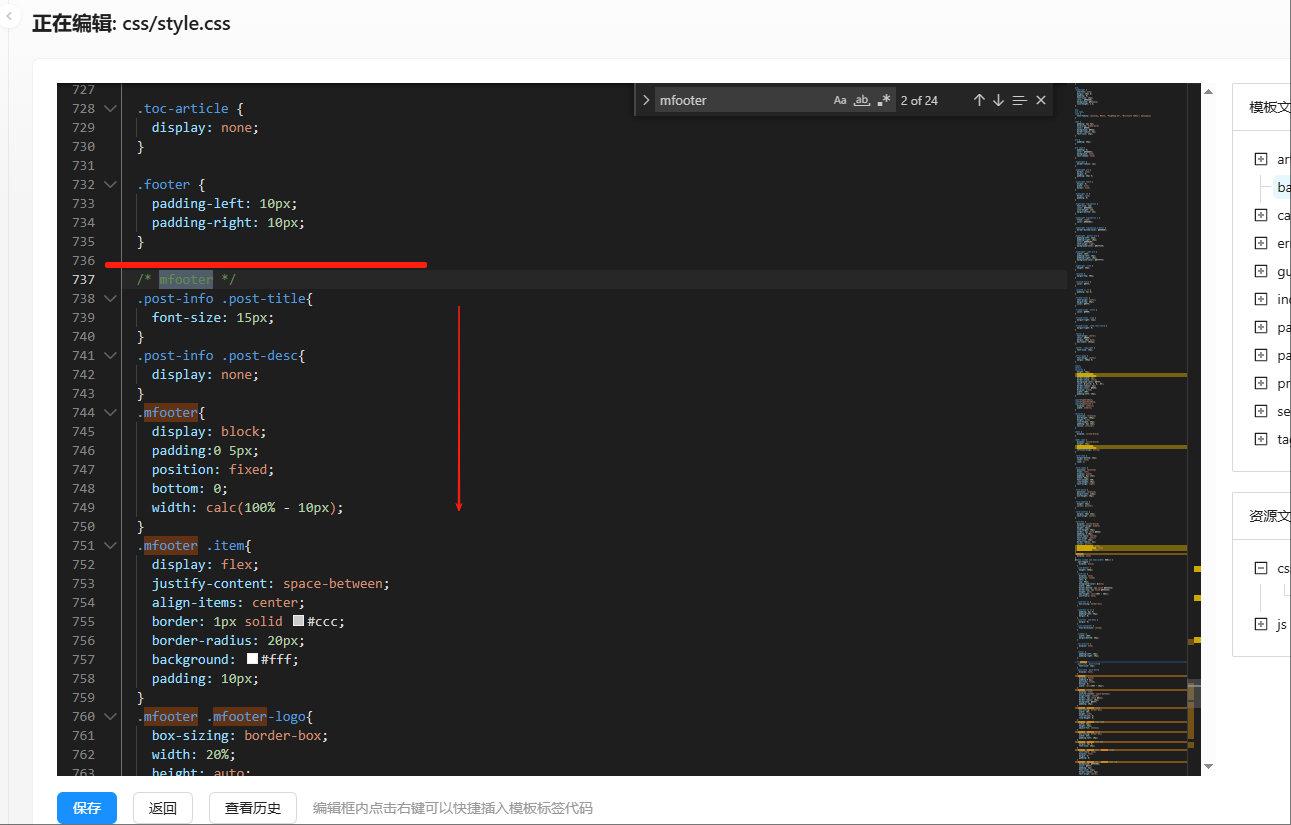The width and height of the screenshot is (1291, 825).
Task: Expand the 'ar' template folder plus icon
Action: click(1260, 159)
